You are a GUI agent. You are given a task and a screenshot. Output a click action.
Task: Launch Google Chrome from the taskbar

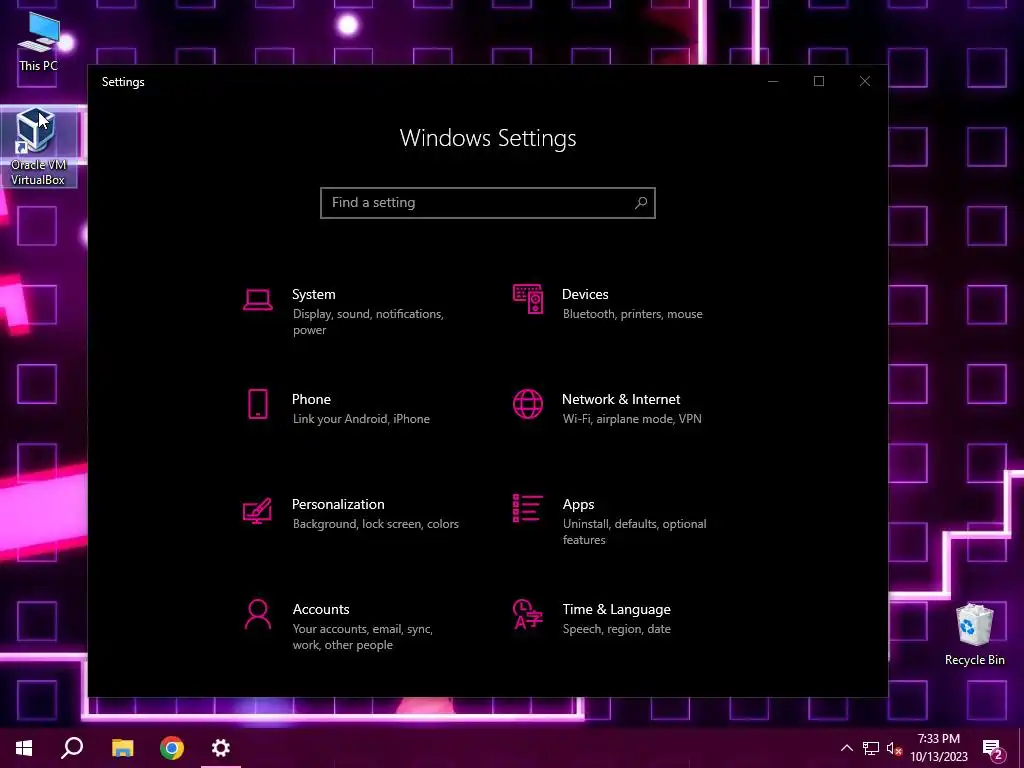coord(172,748)
